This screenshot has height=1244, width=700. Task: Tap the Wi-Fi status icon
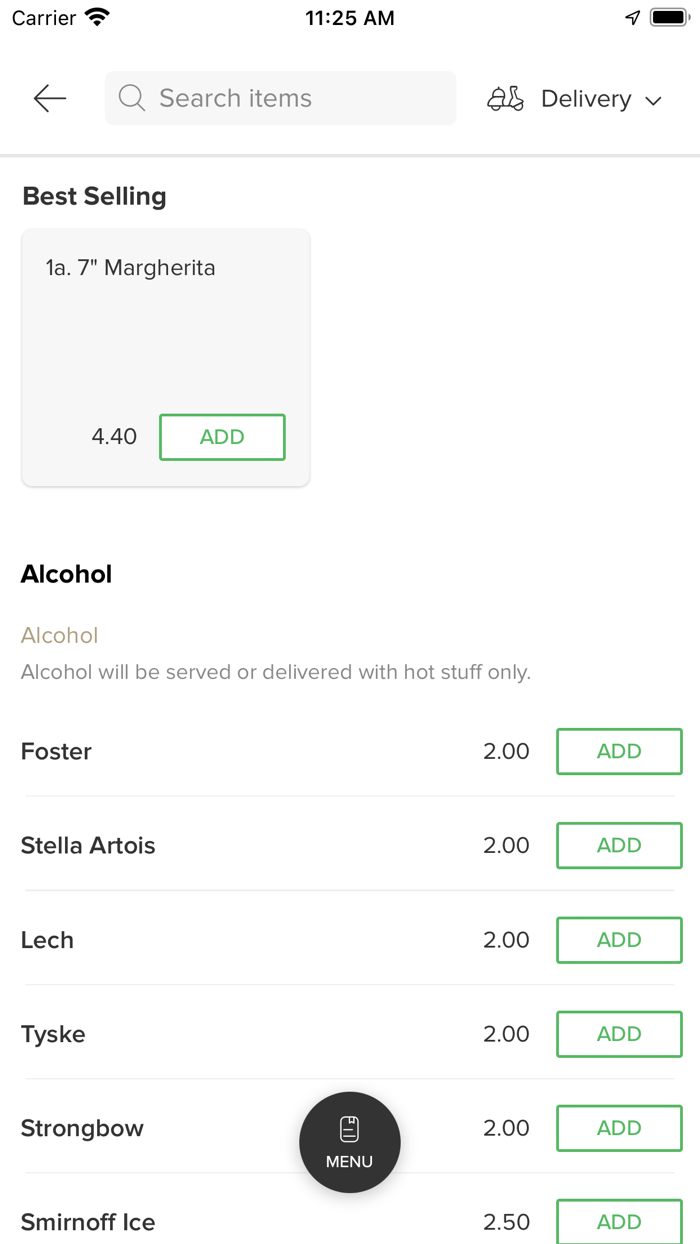click(98, 18)
